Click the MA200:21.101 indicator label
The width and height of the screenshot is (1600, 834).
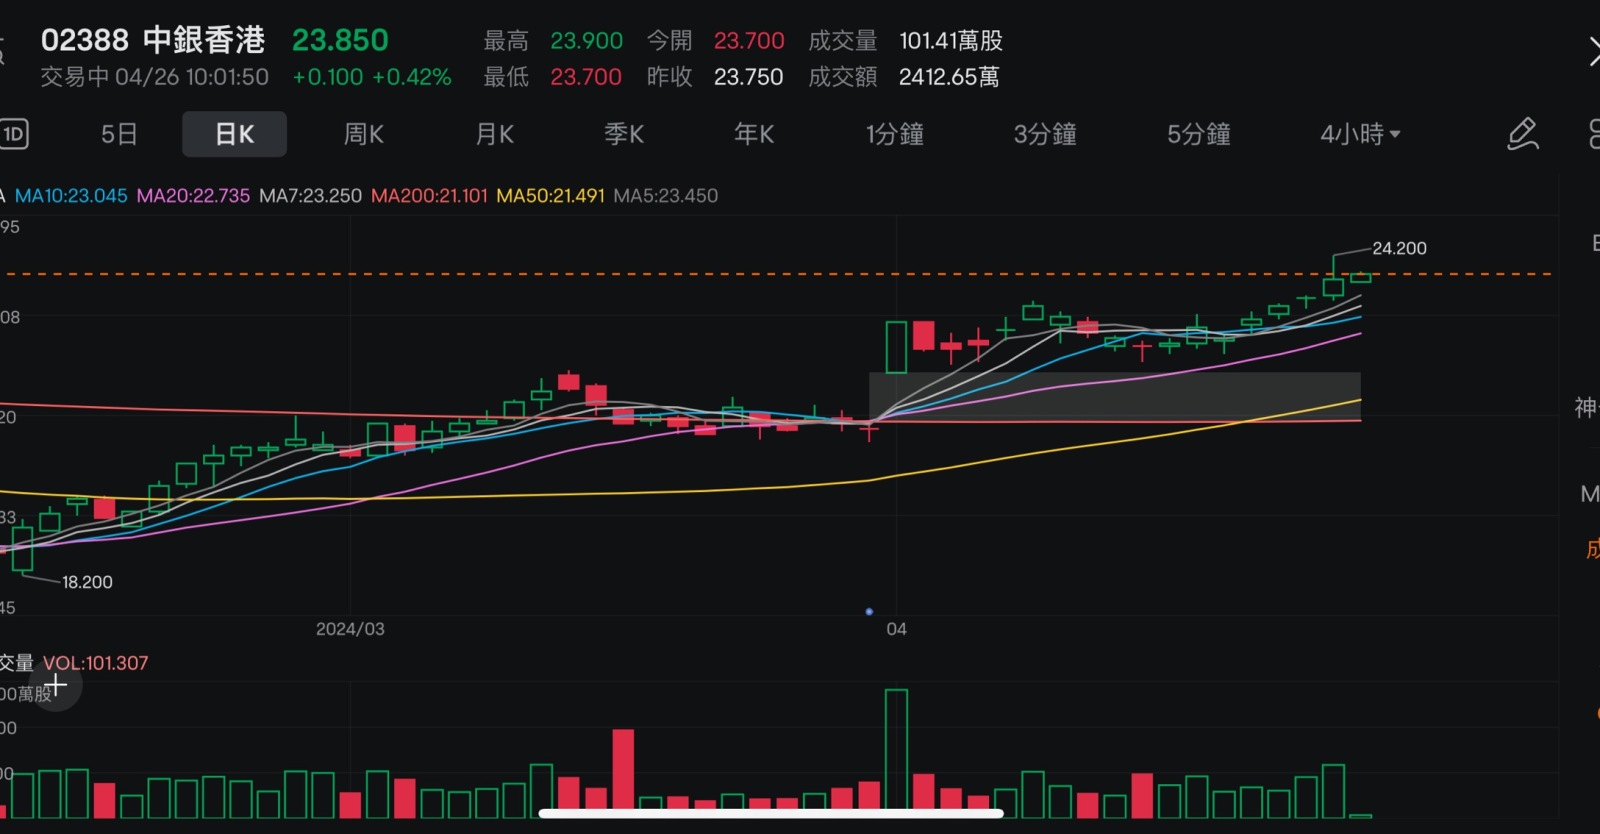(429, 196)
